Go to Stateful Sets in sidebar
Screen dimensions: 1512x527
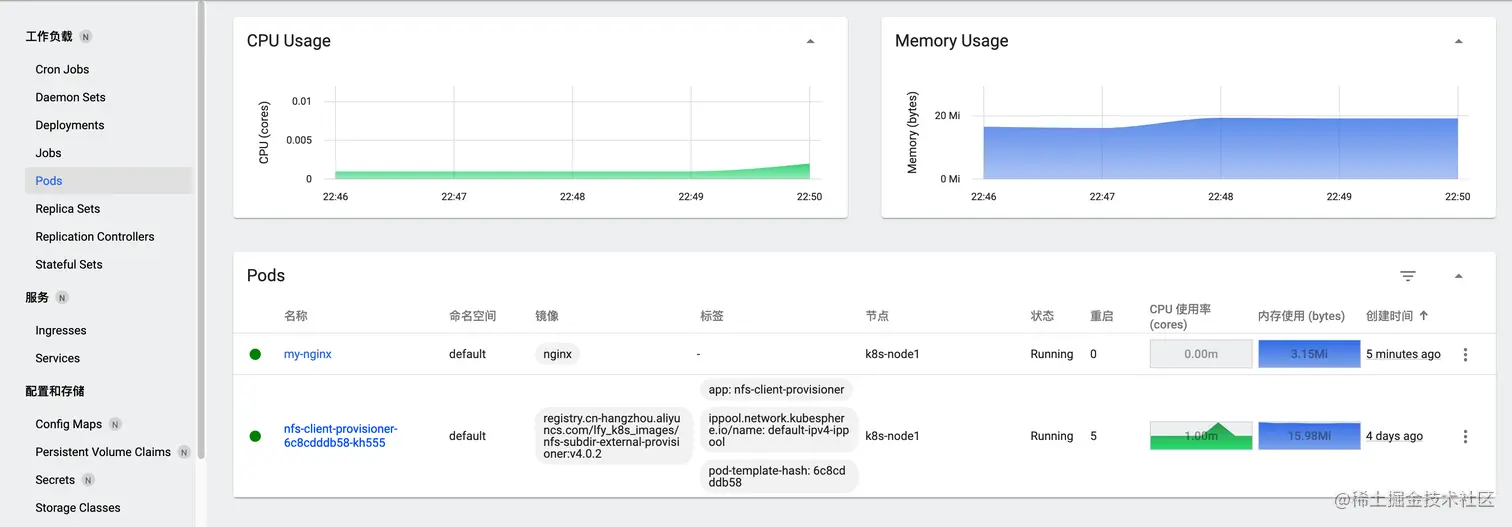[69, 264]
